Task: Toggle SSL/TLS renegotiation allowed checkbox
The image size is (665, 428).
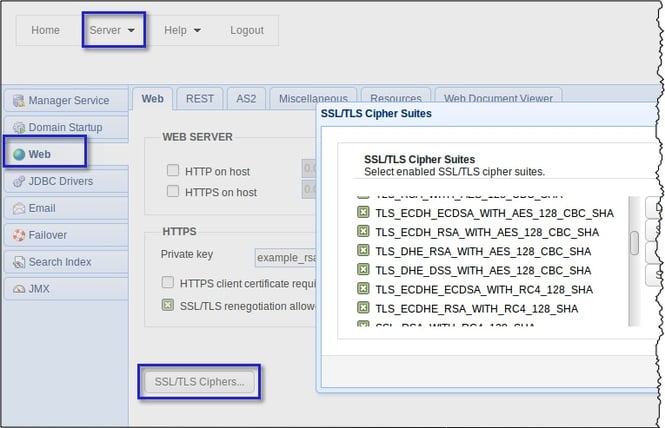Action: (x=169, y=304)
